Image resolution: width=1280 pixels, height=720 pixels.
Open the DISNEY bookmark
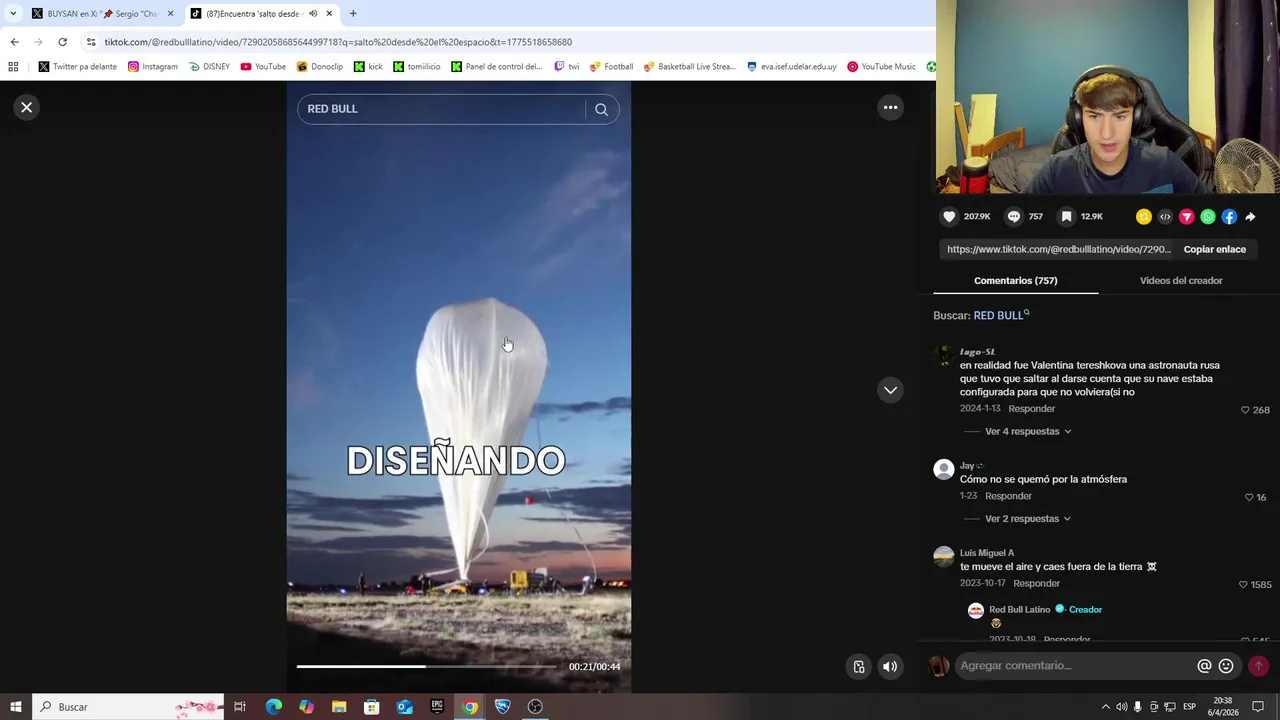209,67
